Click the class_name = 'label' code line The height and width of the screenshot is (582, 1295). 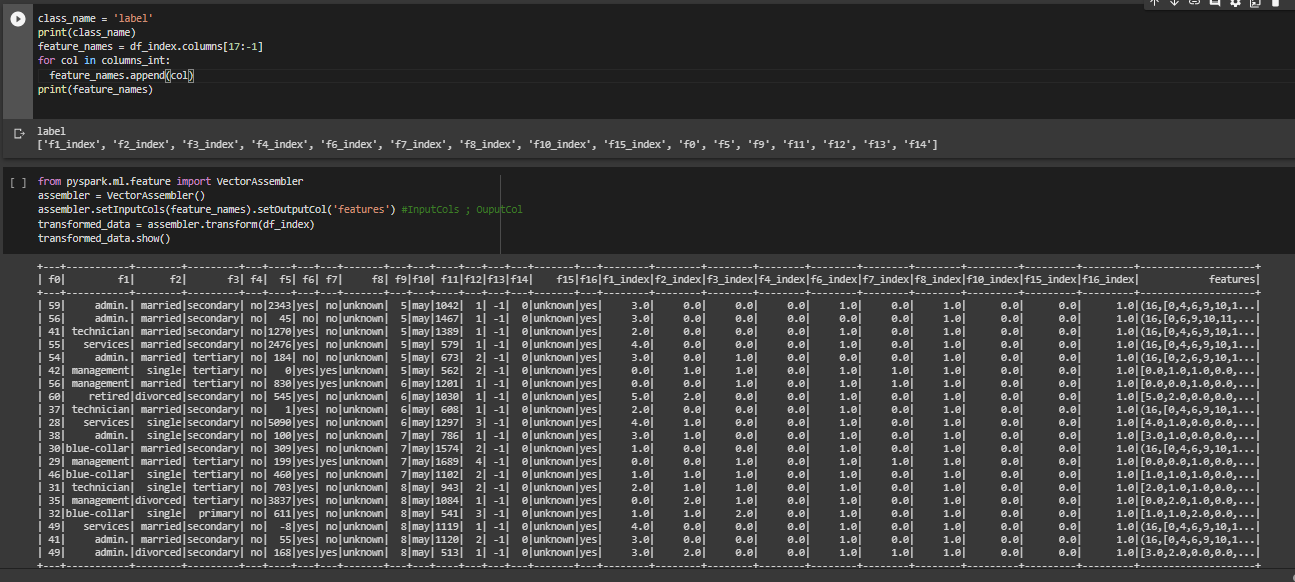tap(95, 19)
